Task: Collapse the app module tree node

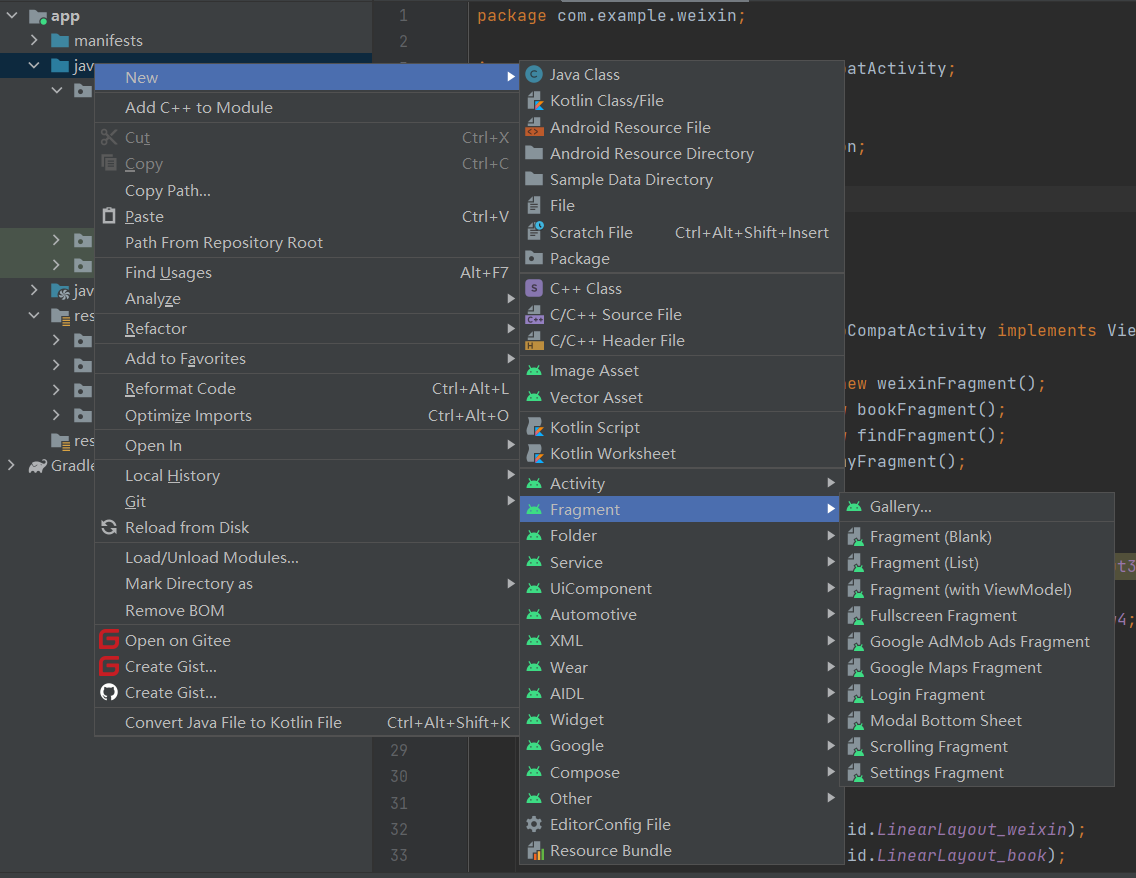Action: 12,15
